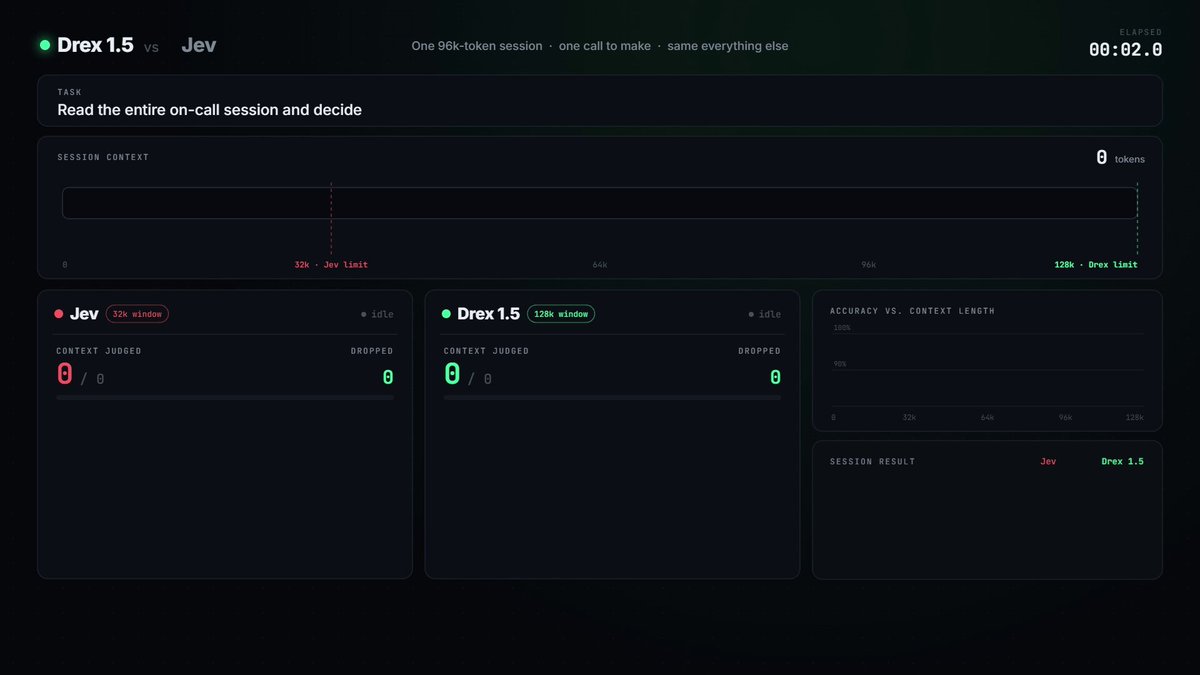The height and width of the screenshot is (675, 1200).
Task: Click the 'One 96k-token session' subtitle text
Action: (x=477, y=46)
